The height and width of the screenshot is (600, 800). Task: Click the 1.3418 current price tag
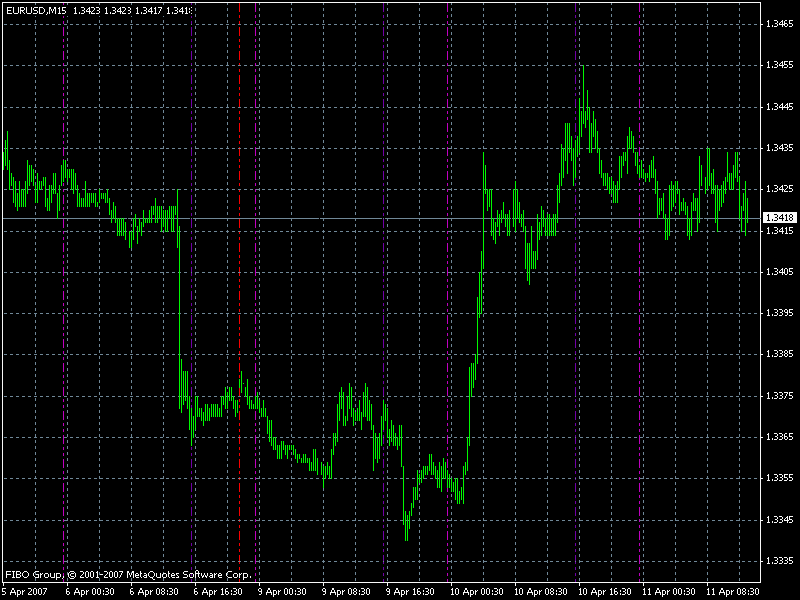780,218
